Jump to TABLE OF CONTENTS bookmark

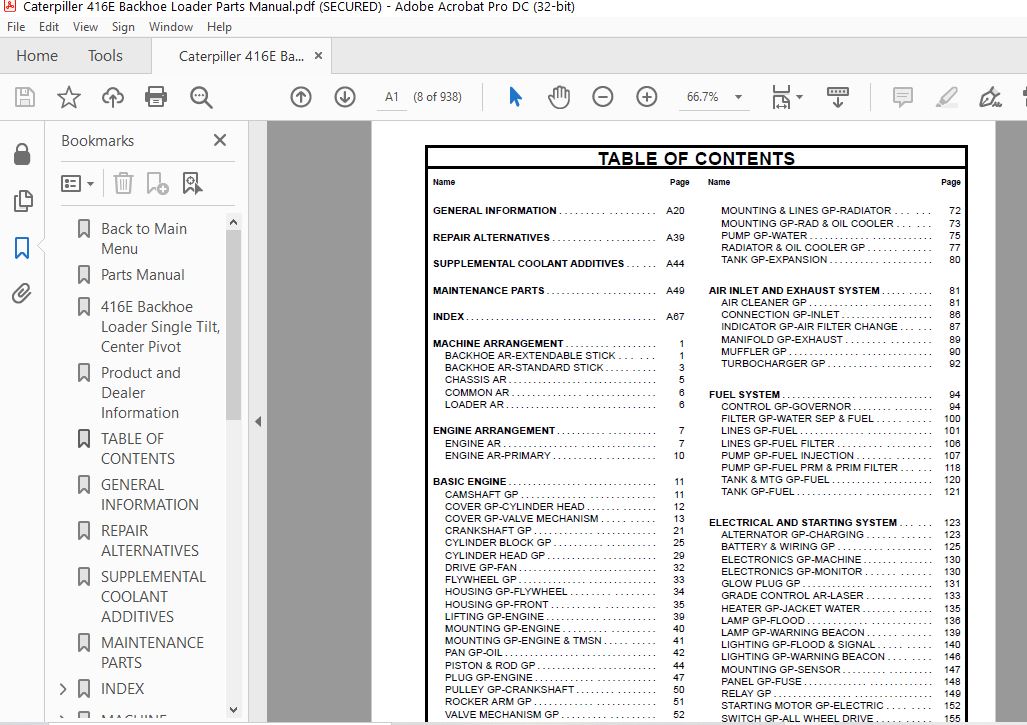click(x=138, y=449)
